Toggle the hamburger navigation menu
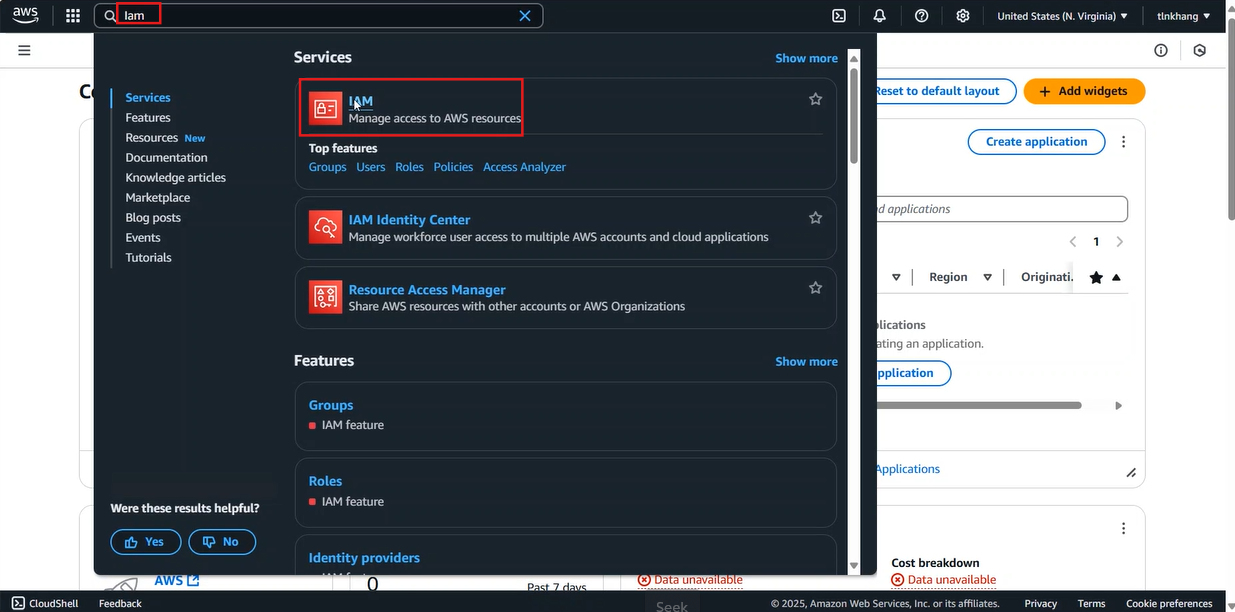 click(24, 50)
